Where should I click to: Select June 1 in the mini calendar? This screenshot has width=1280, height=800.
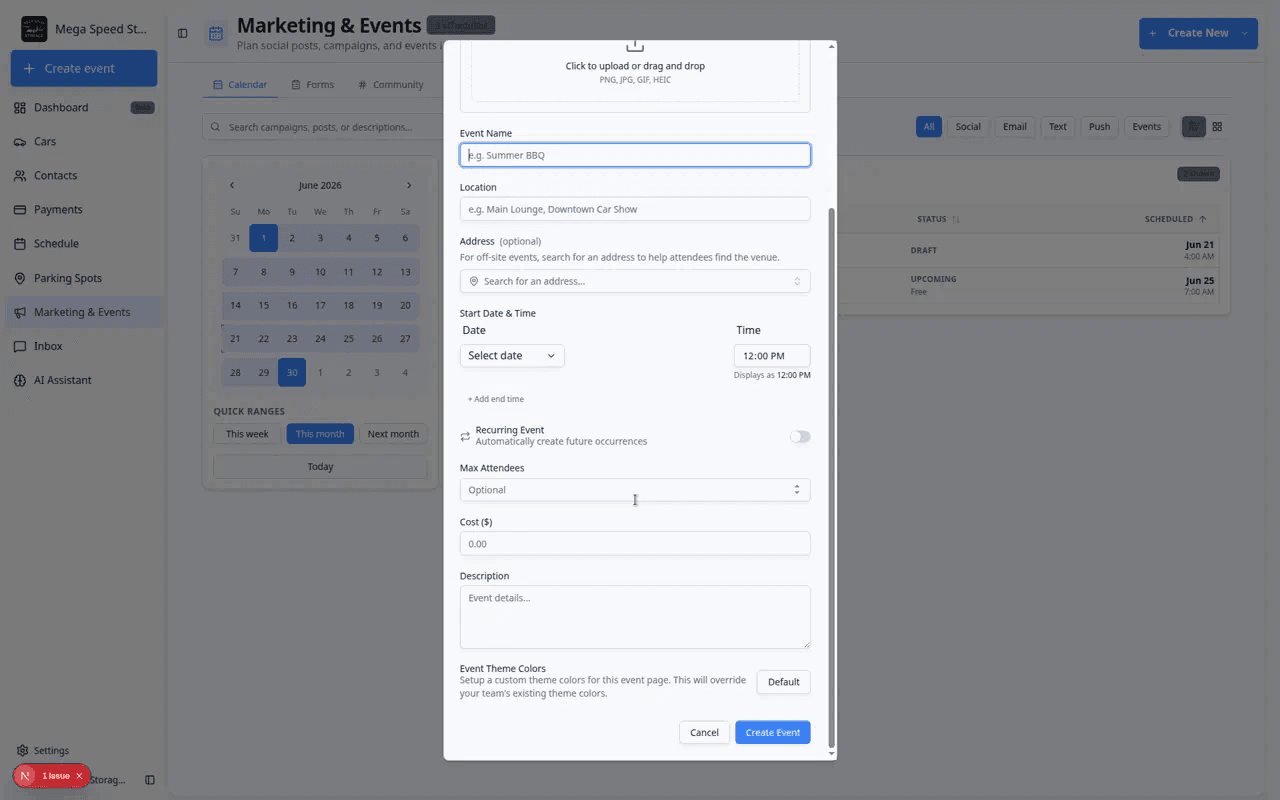click(x=264, y=238)
